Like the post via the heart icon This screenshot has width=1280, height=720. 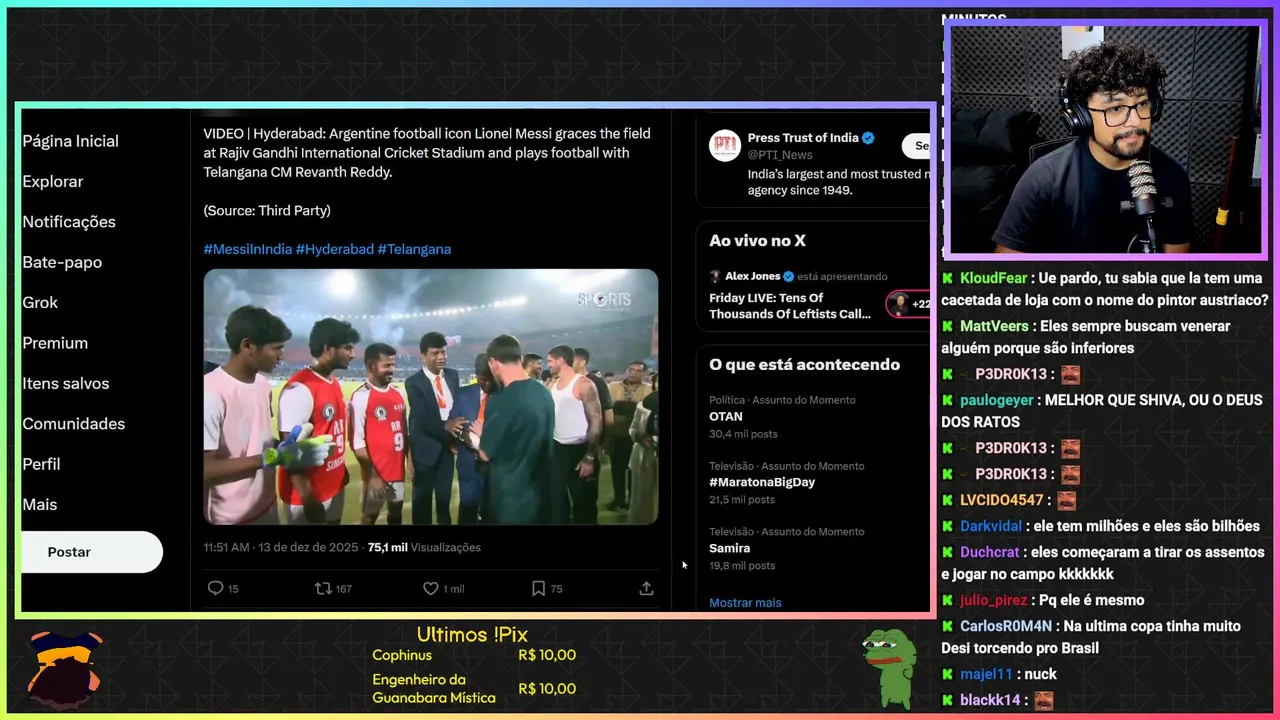pos(431,589)
